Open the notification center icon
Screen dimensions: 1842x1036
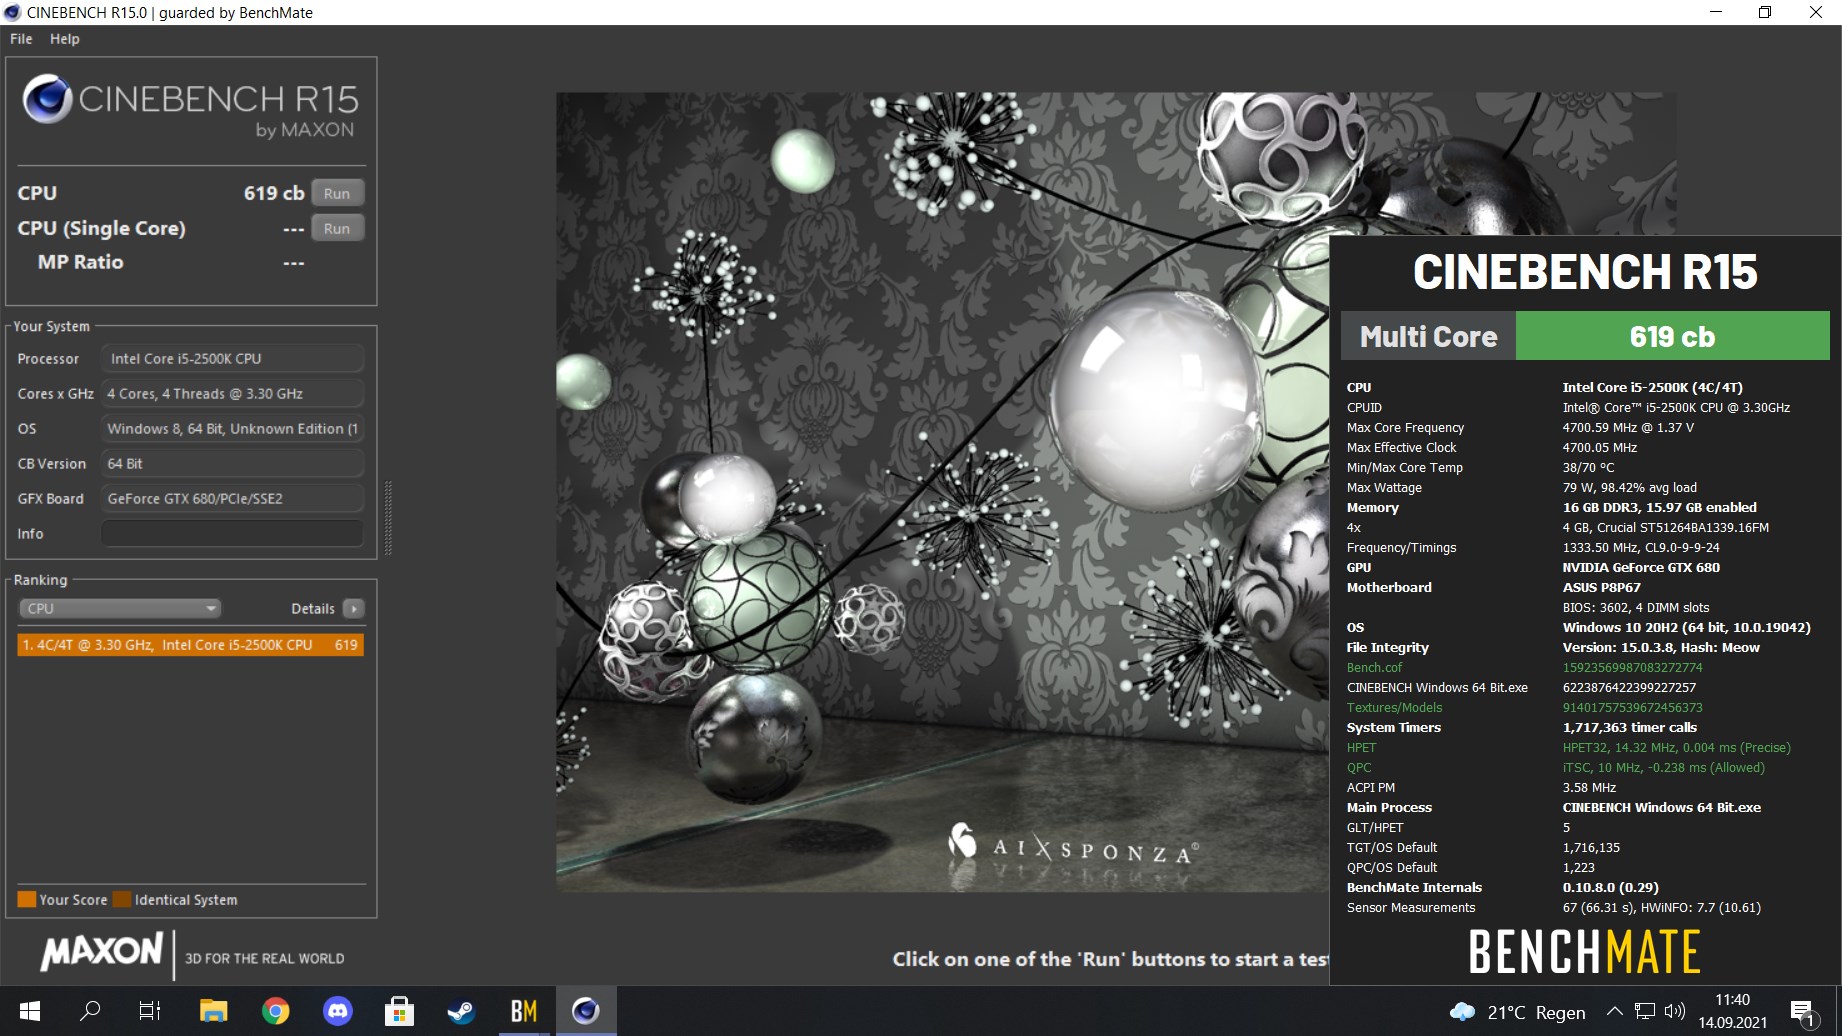1803,1012
